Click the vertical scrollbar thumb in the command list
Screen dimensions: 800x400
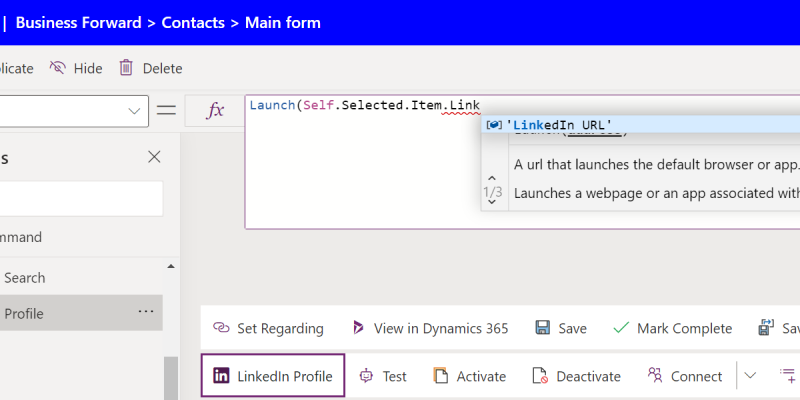pos(171,378)
